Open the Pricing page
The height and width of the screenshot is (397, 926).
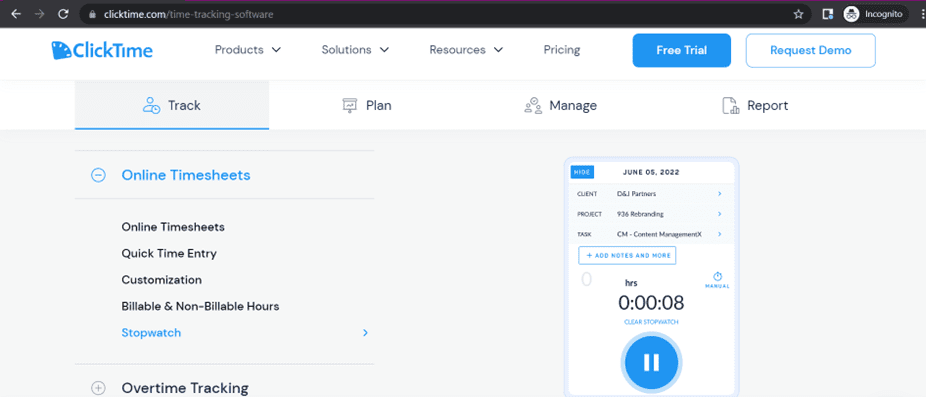pos(562,50)
